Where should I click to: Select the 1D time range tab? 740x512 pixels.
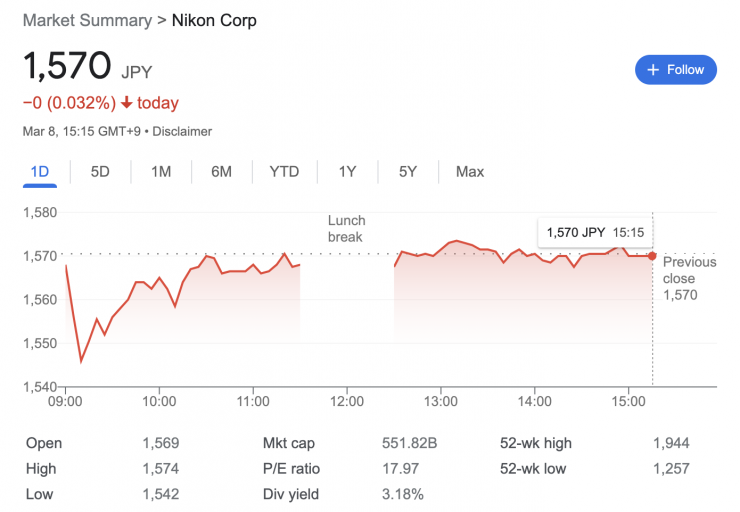click(x=40, y=172)
